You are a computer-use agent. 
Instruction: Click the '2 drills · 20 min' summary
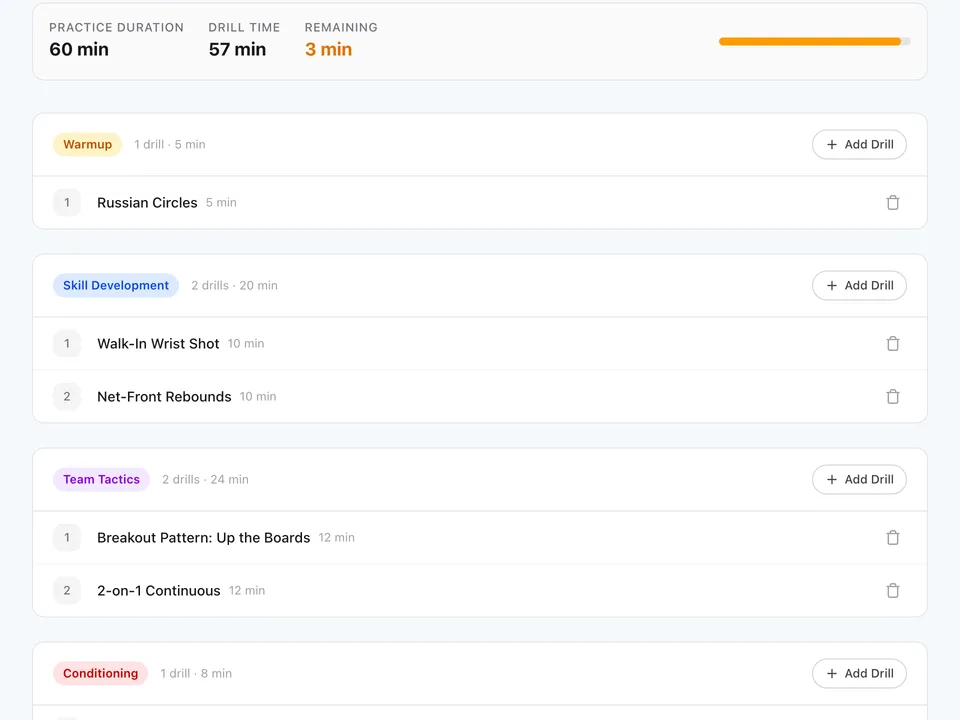click(x=234, y=285)
